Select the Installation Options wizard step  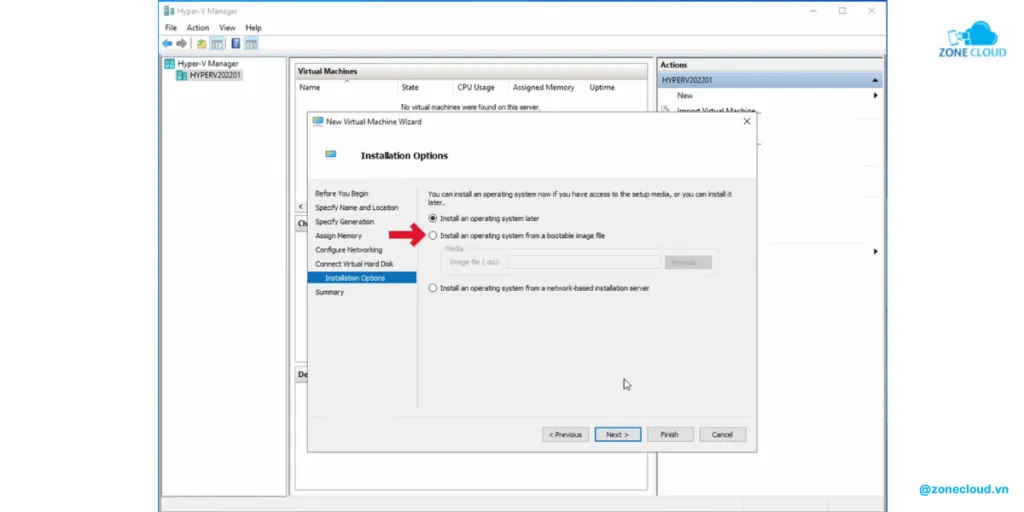[362, 278]
